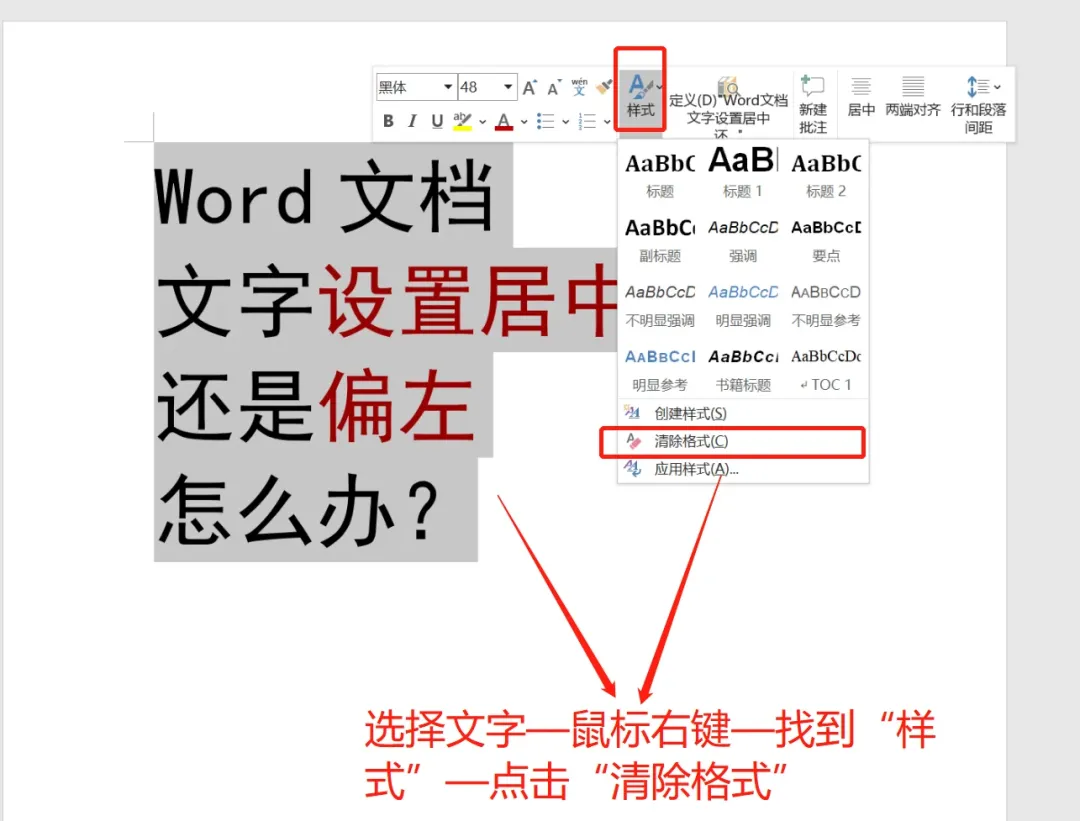Apply the yellow text highlight color
The width and height of the screenshot is (1080, 821).
[x=462, y=121]
